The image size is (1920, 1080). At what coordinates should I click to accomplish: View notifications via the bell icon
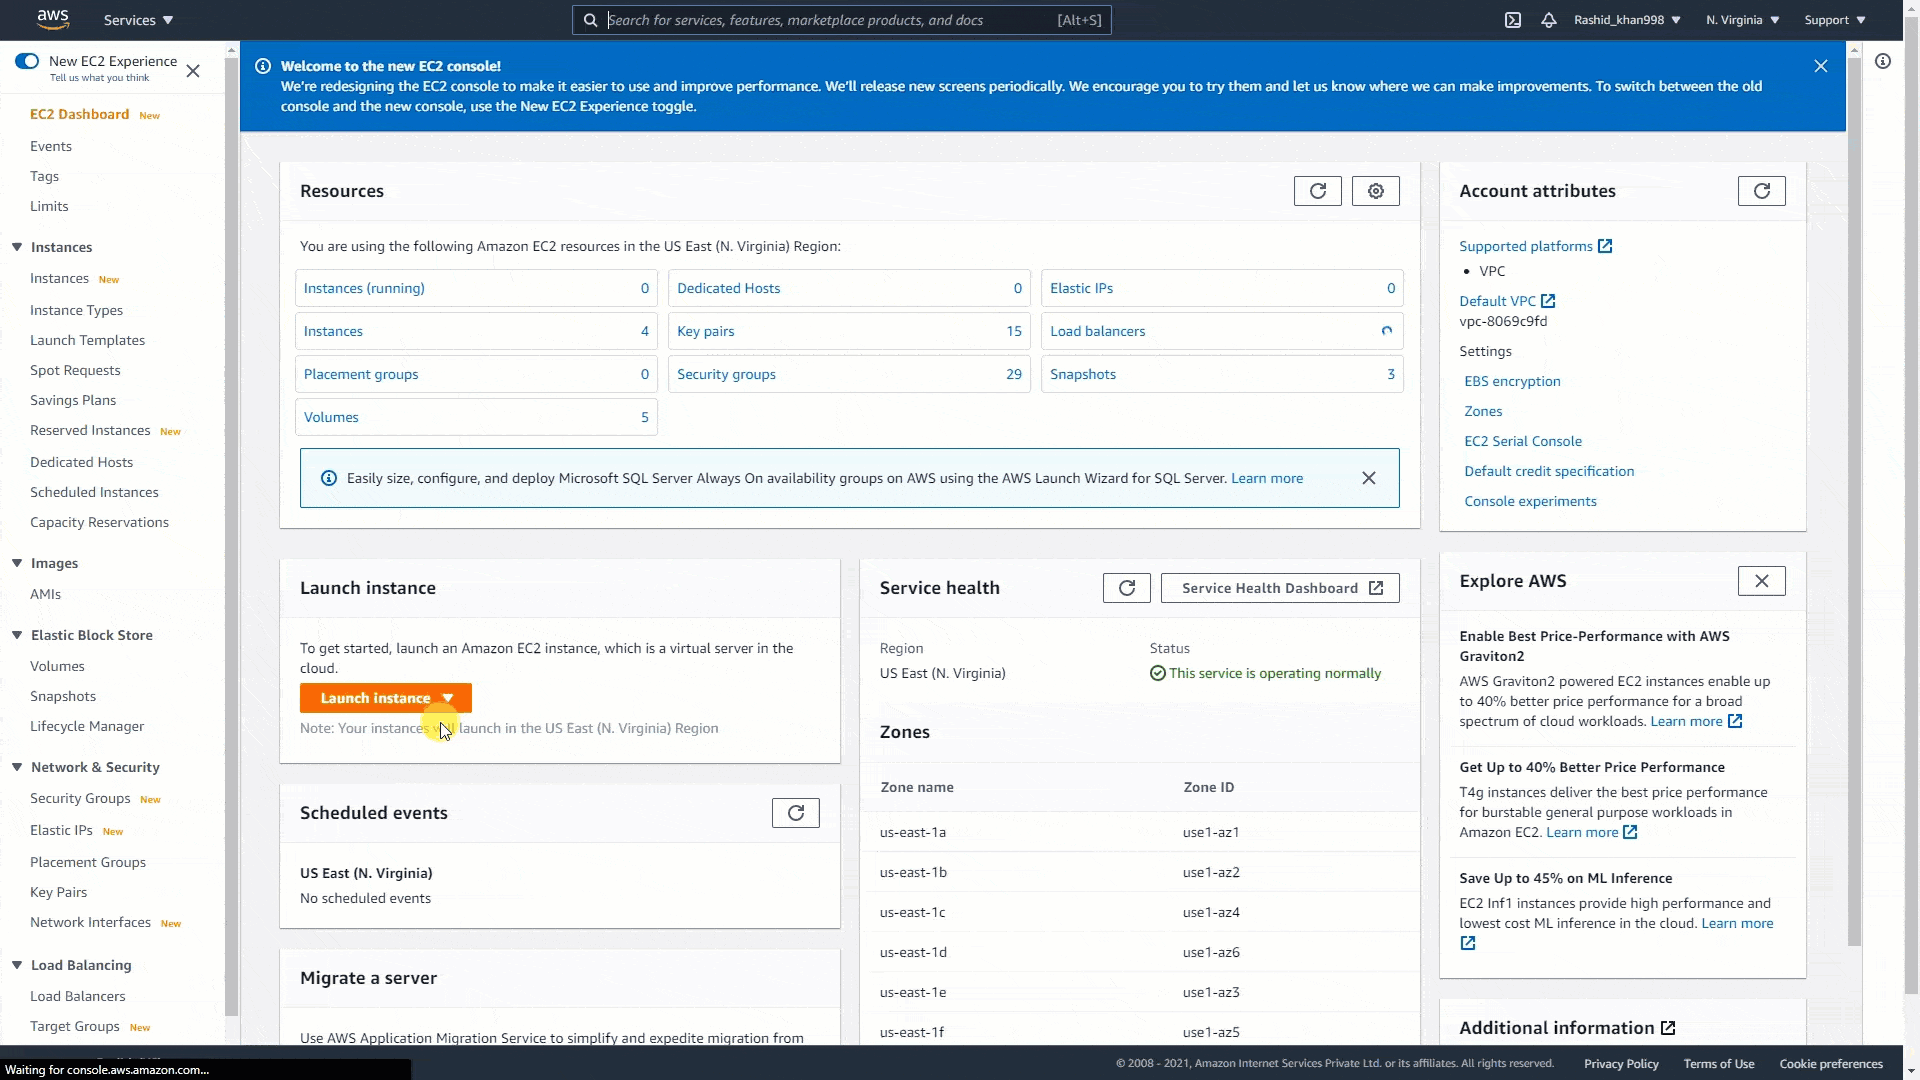click(1548, 19)
